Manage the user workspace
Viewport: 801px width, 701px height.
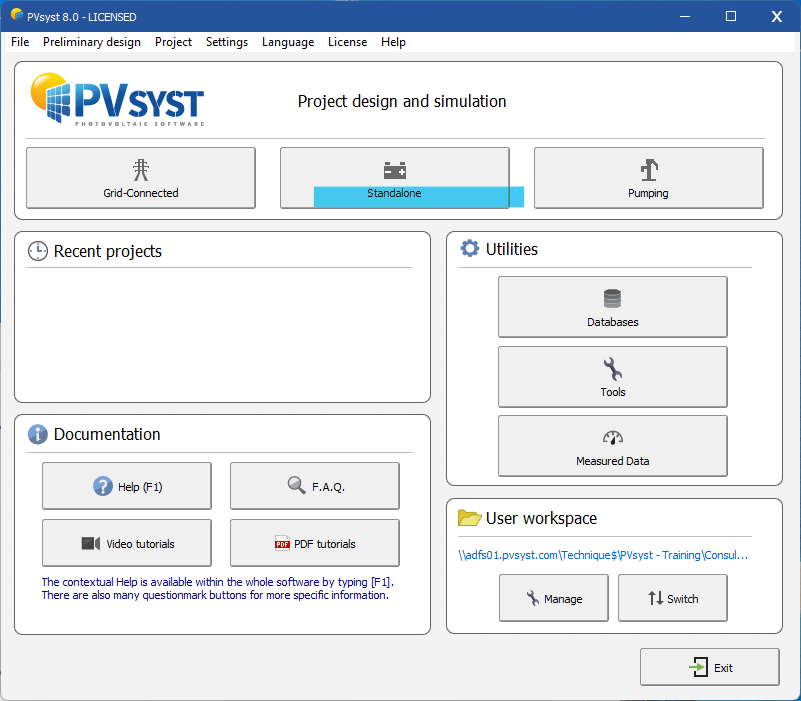click(x=554, y=598)
